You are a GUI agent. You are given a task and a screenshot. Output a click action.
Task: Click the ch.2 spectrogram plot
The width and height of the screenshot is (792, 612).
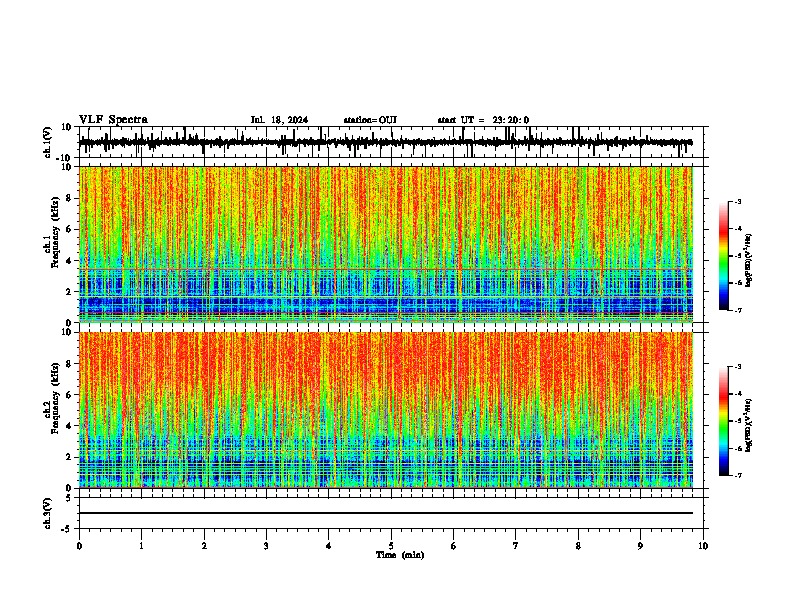(x=386, y=410)
